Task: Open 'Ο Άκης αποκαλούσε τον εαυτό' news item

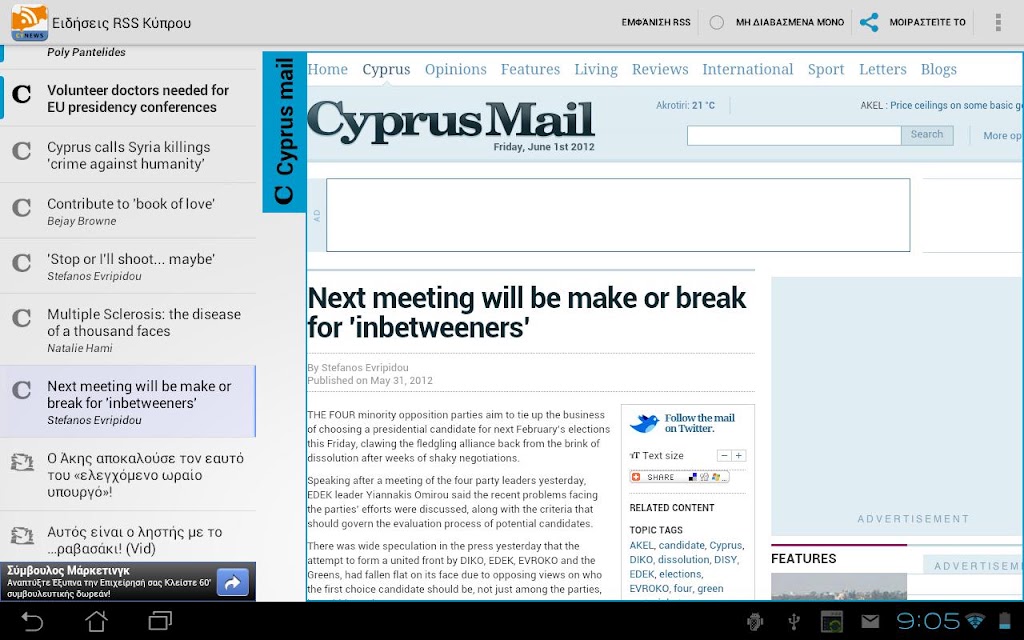Action: 128,474
